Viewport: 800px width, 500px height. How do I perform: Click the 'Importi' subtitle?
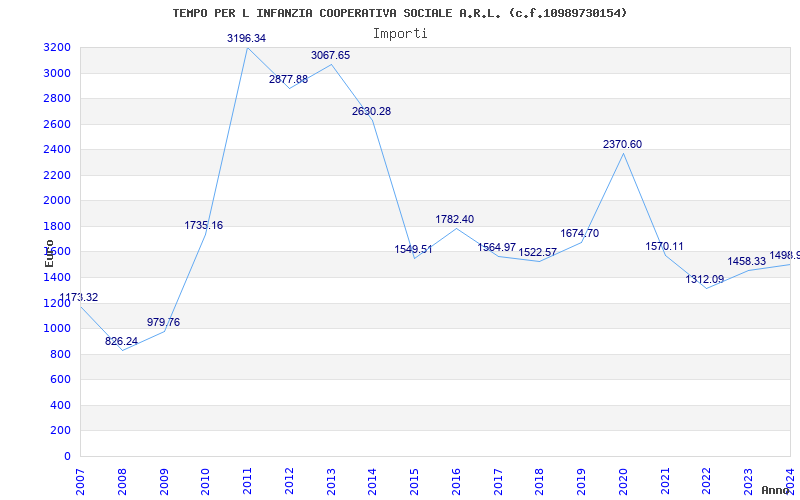coord(400,34)
